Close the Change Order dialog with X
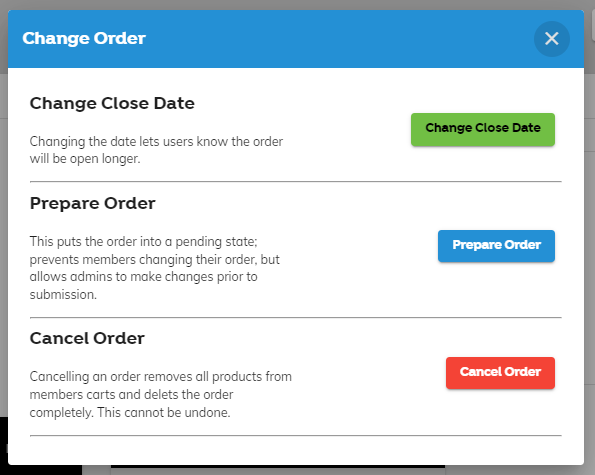595x475 pixels. tap(551, 39)
